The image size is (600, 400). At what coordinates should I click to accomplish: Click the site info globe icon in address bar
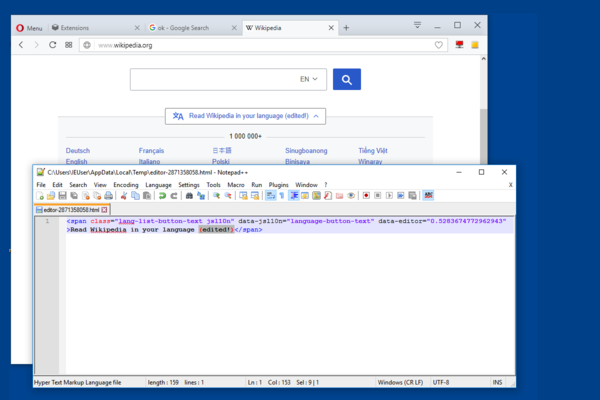pos(87,45)
